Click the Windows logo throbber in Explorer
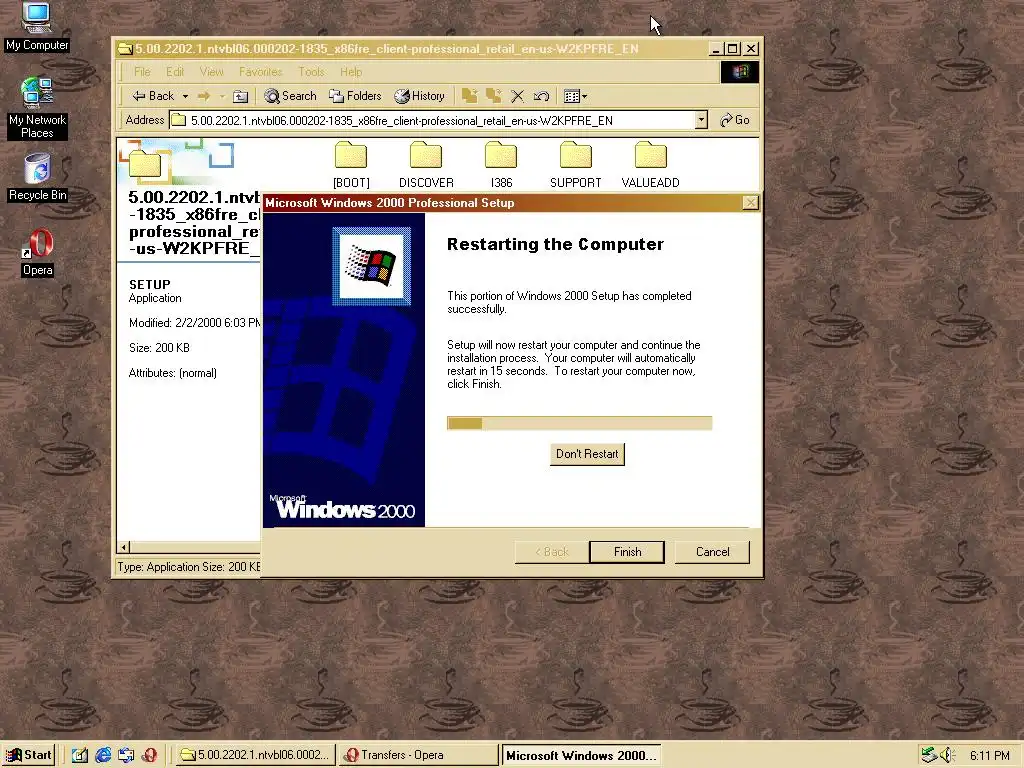This screenshot has height=768, width=1024. 740,72
